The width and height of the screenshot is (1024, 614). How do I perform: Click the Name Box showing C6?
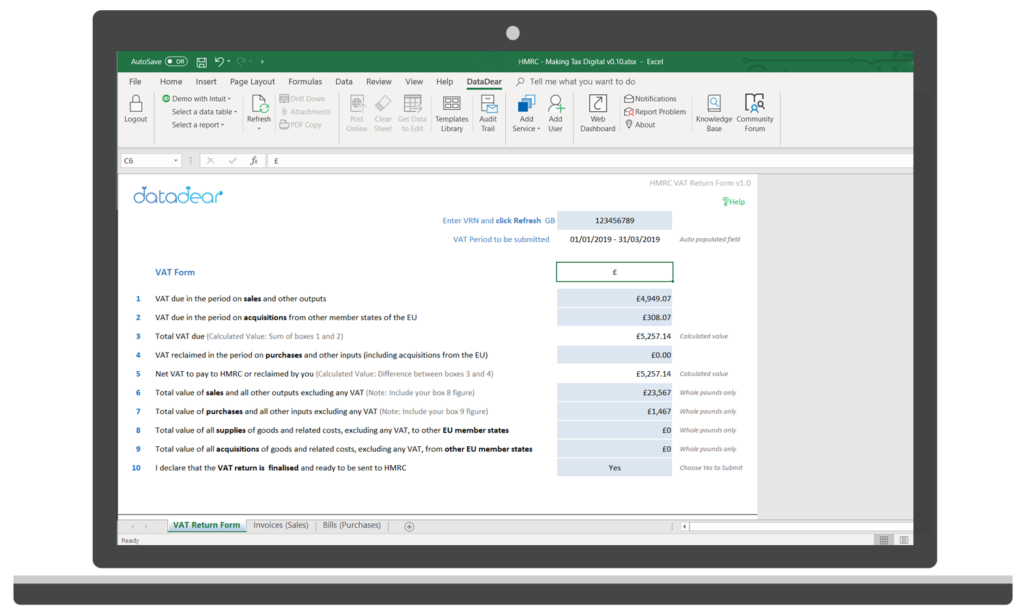tap(145, 161)
